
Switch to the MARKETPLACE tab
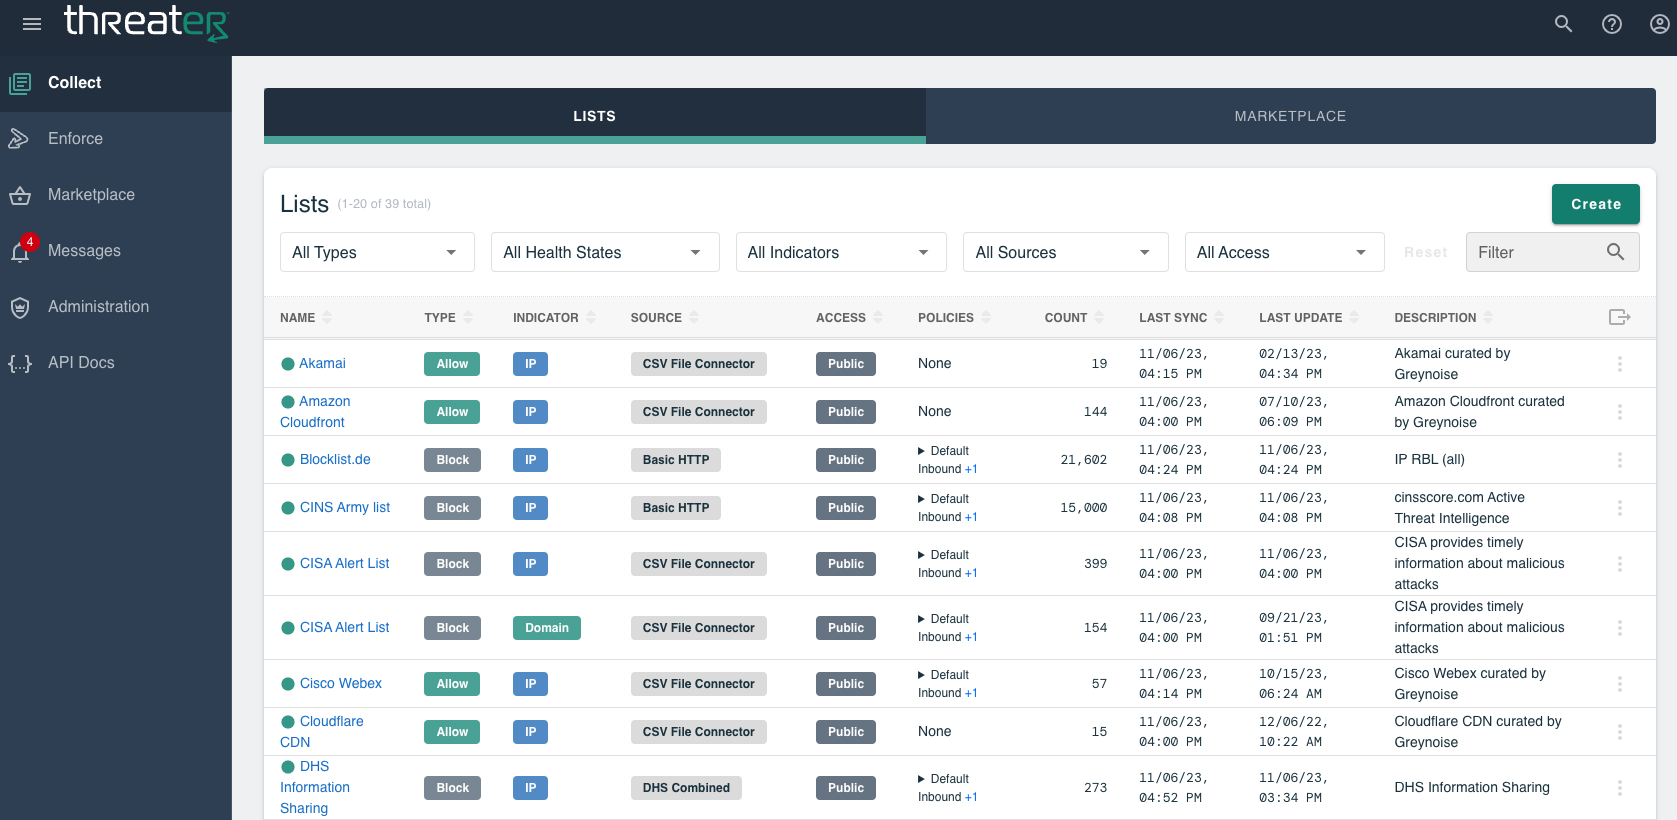[x=1290, y=116]
